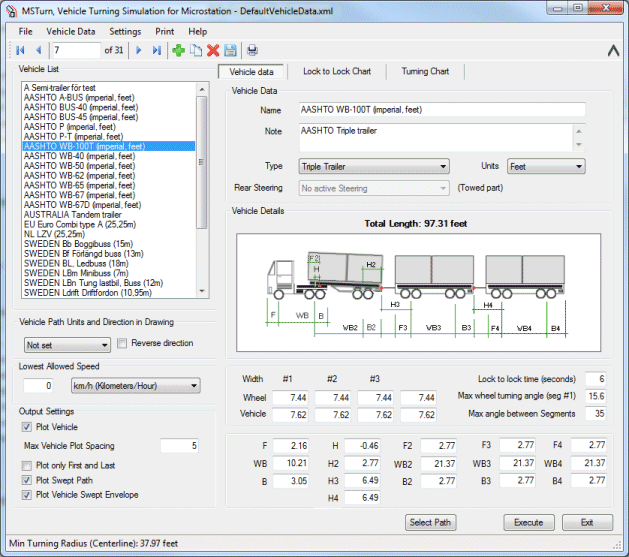This screenshot has width=629, height=557.
Task: Click the Note field scroll down arrow
Action: (x=578, y=145)
